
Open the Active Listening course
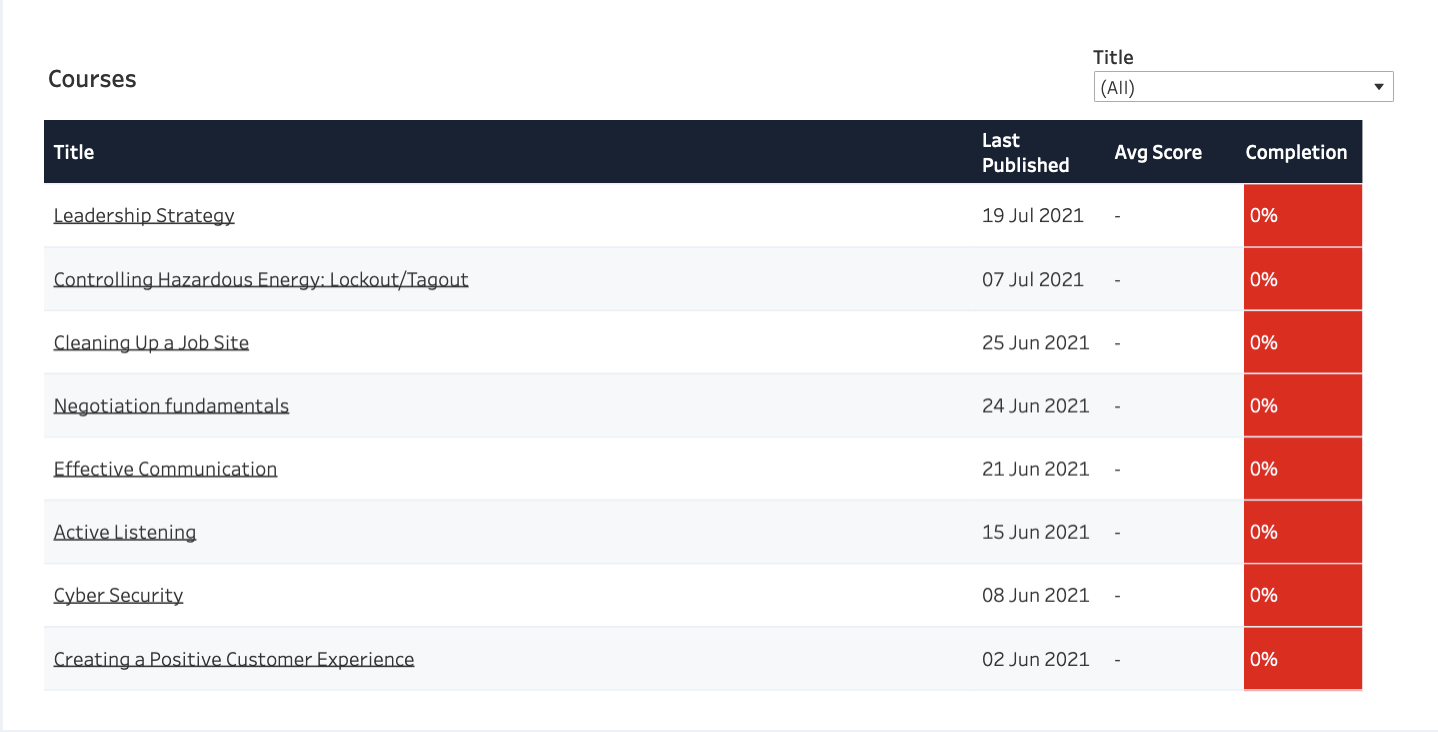click(125, 532)
